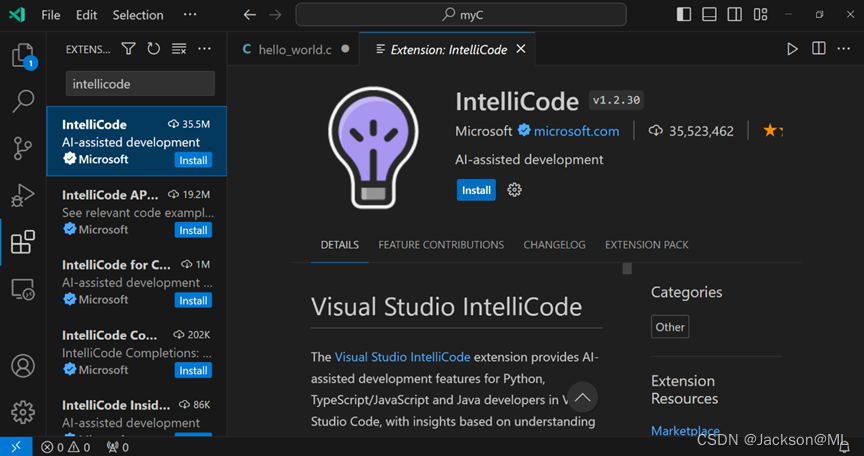This screenshot has height=456, width=864.
Task: Open the Accounts menu icon
Action: (x=23, y=366)
